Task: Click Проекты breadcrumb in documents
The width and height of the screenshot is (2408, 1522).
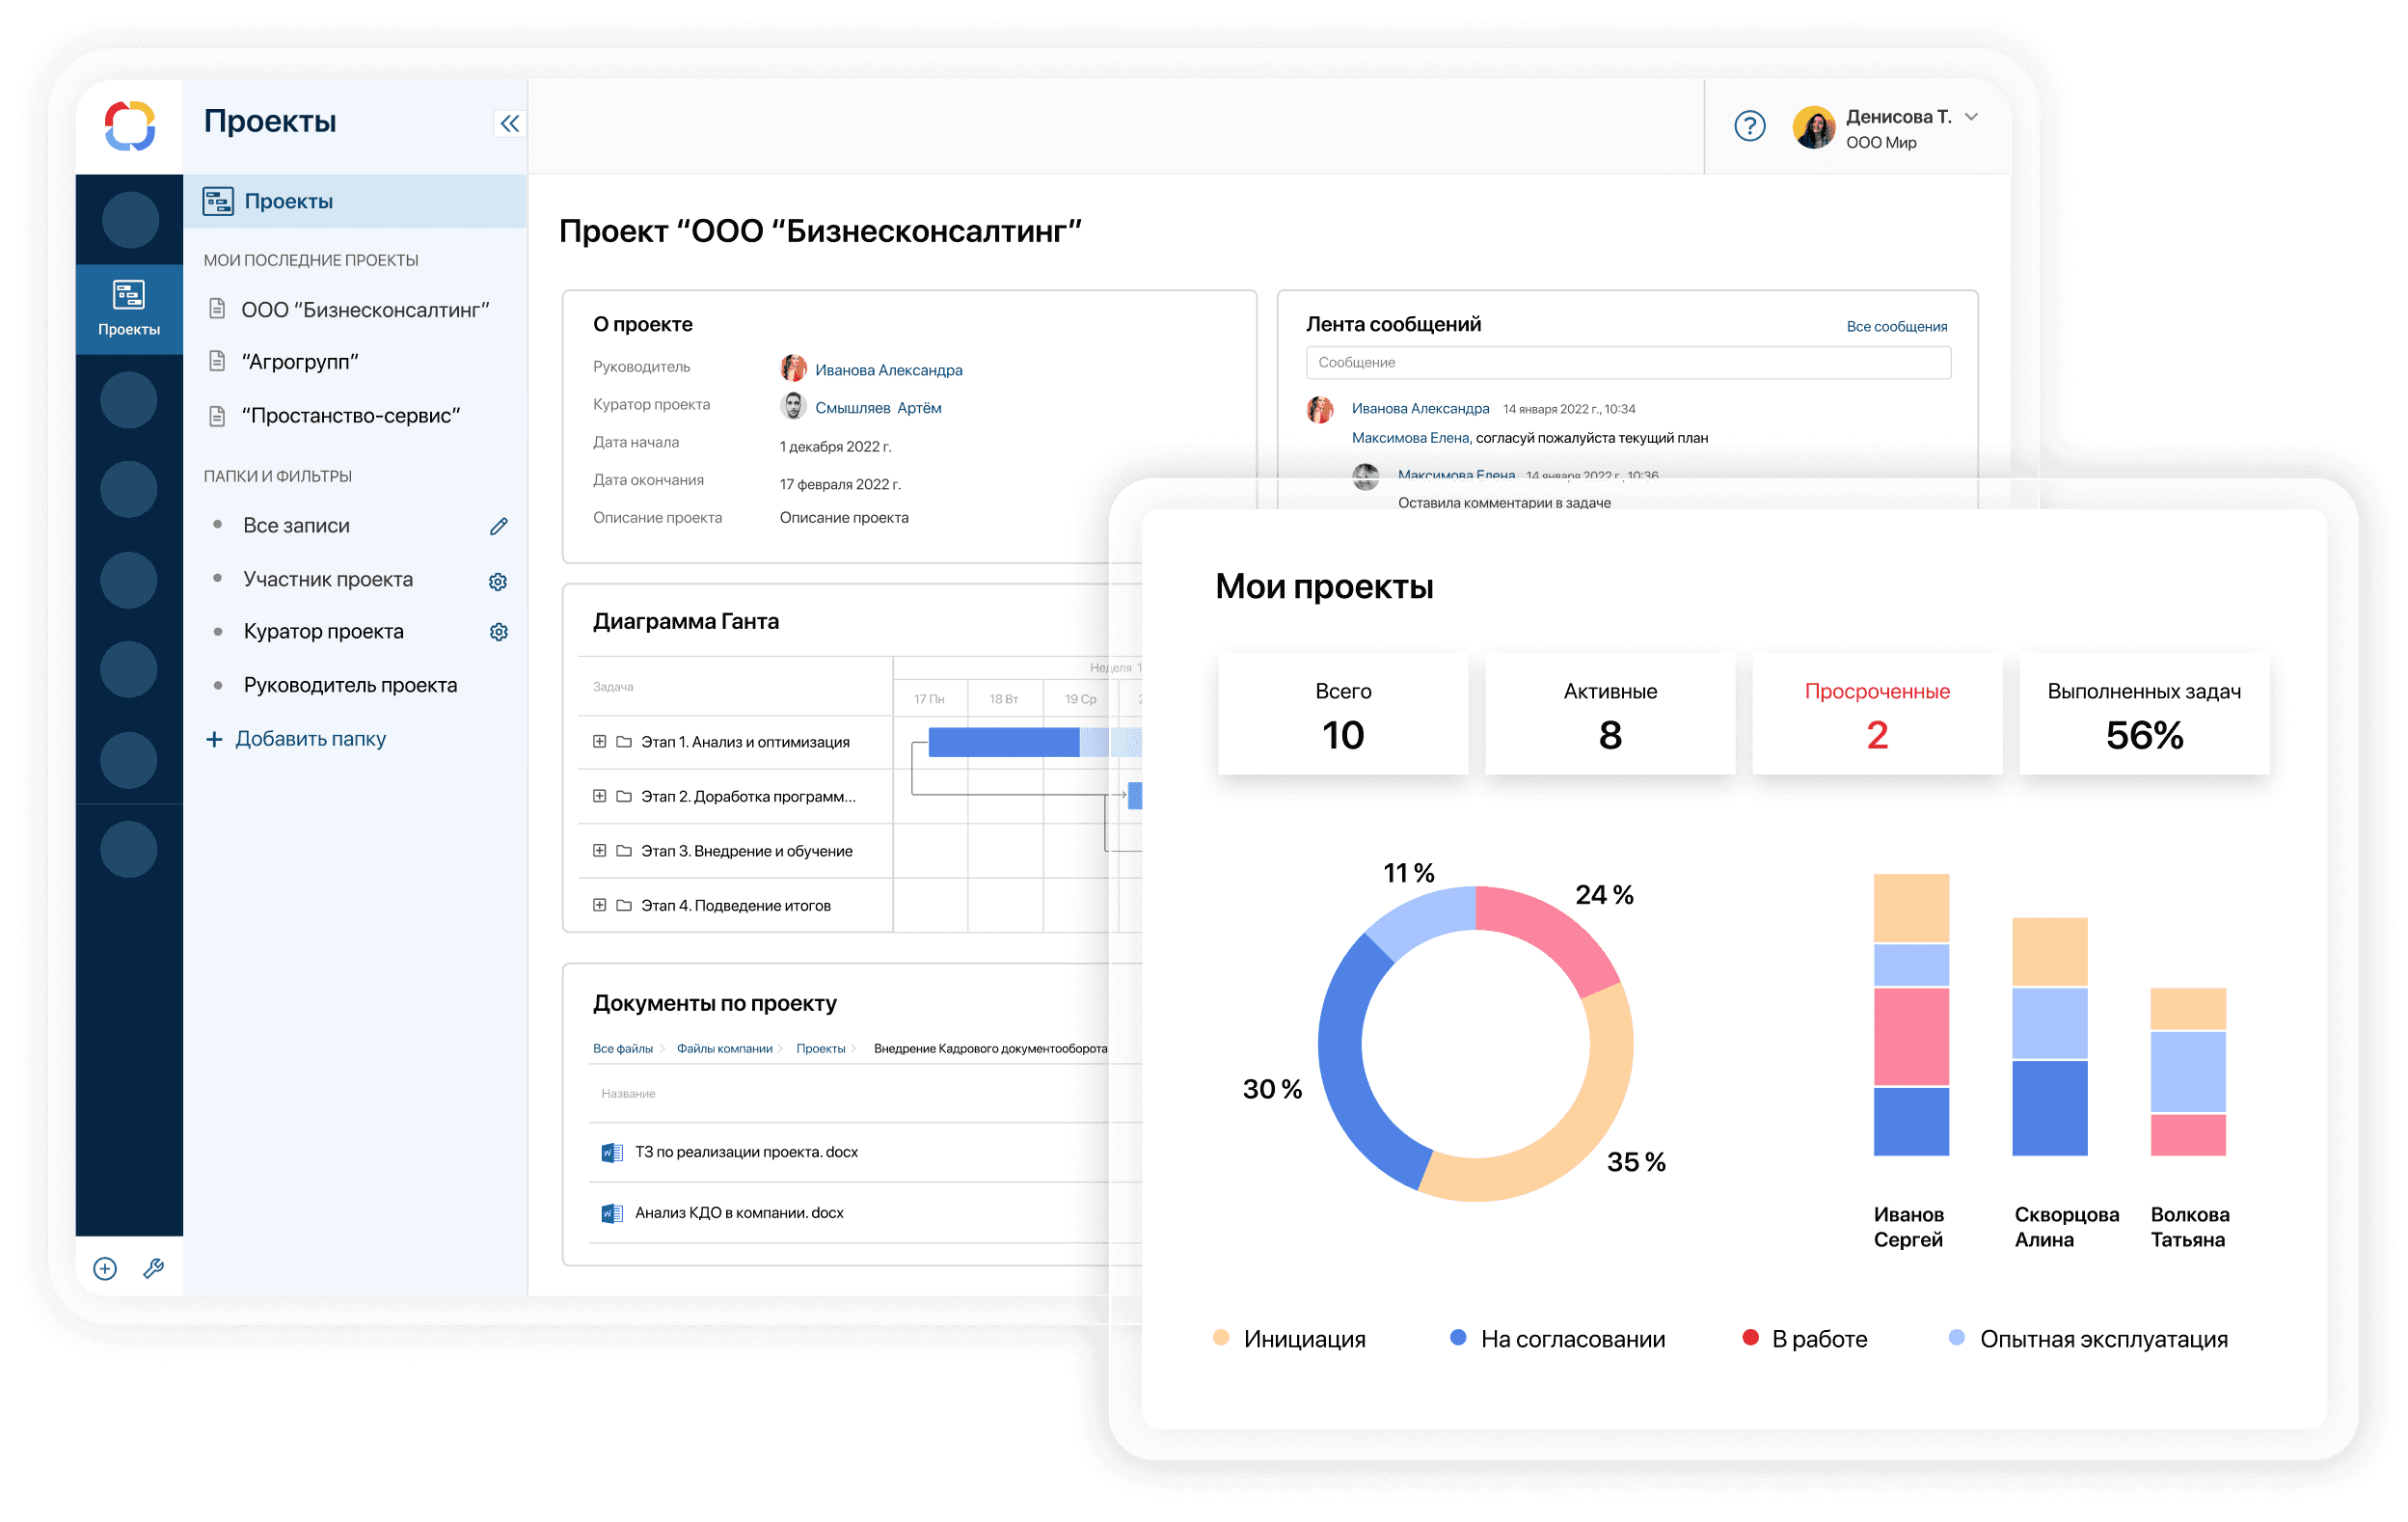Action: (820, 1049)
